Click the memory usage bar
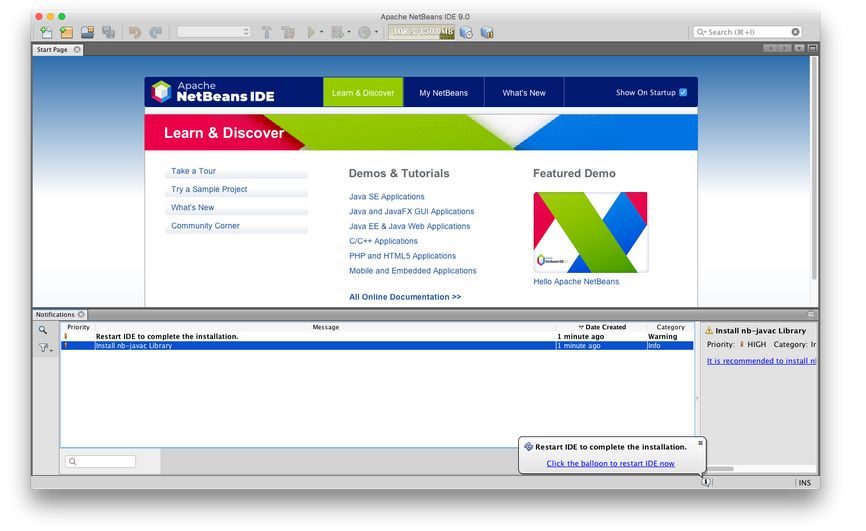Image resolution: width=866 pixels, height=531 pixels. coord(421,32)
